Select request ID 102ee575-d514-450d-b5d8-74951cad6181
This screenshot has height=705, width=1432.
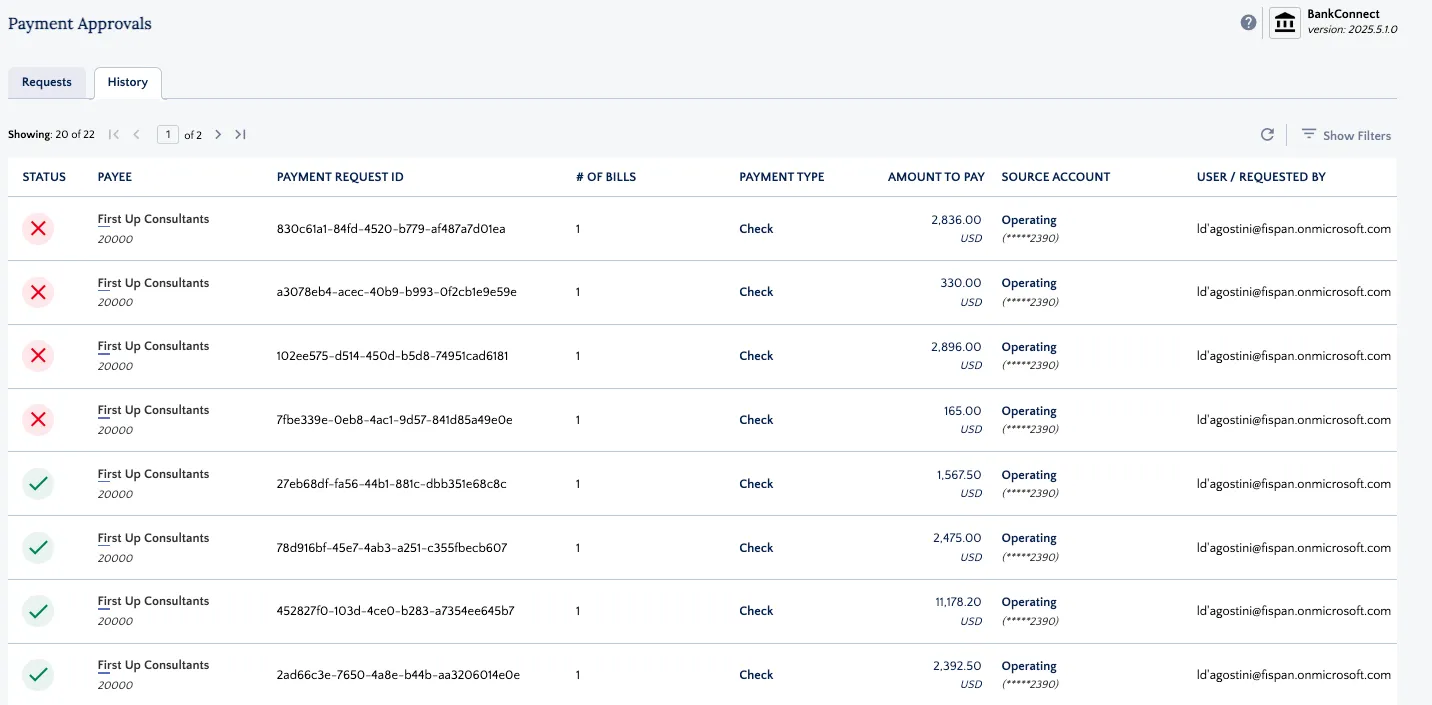click(393, 356)
